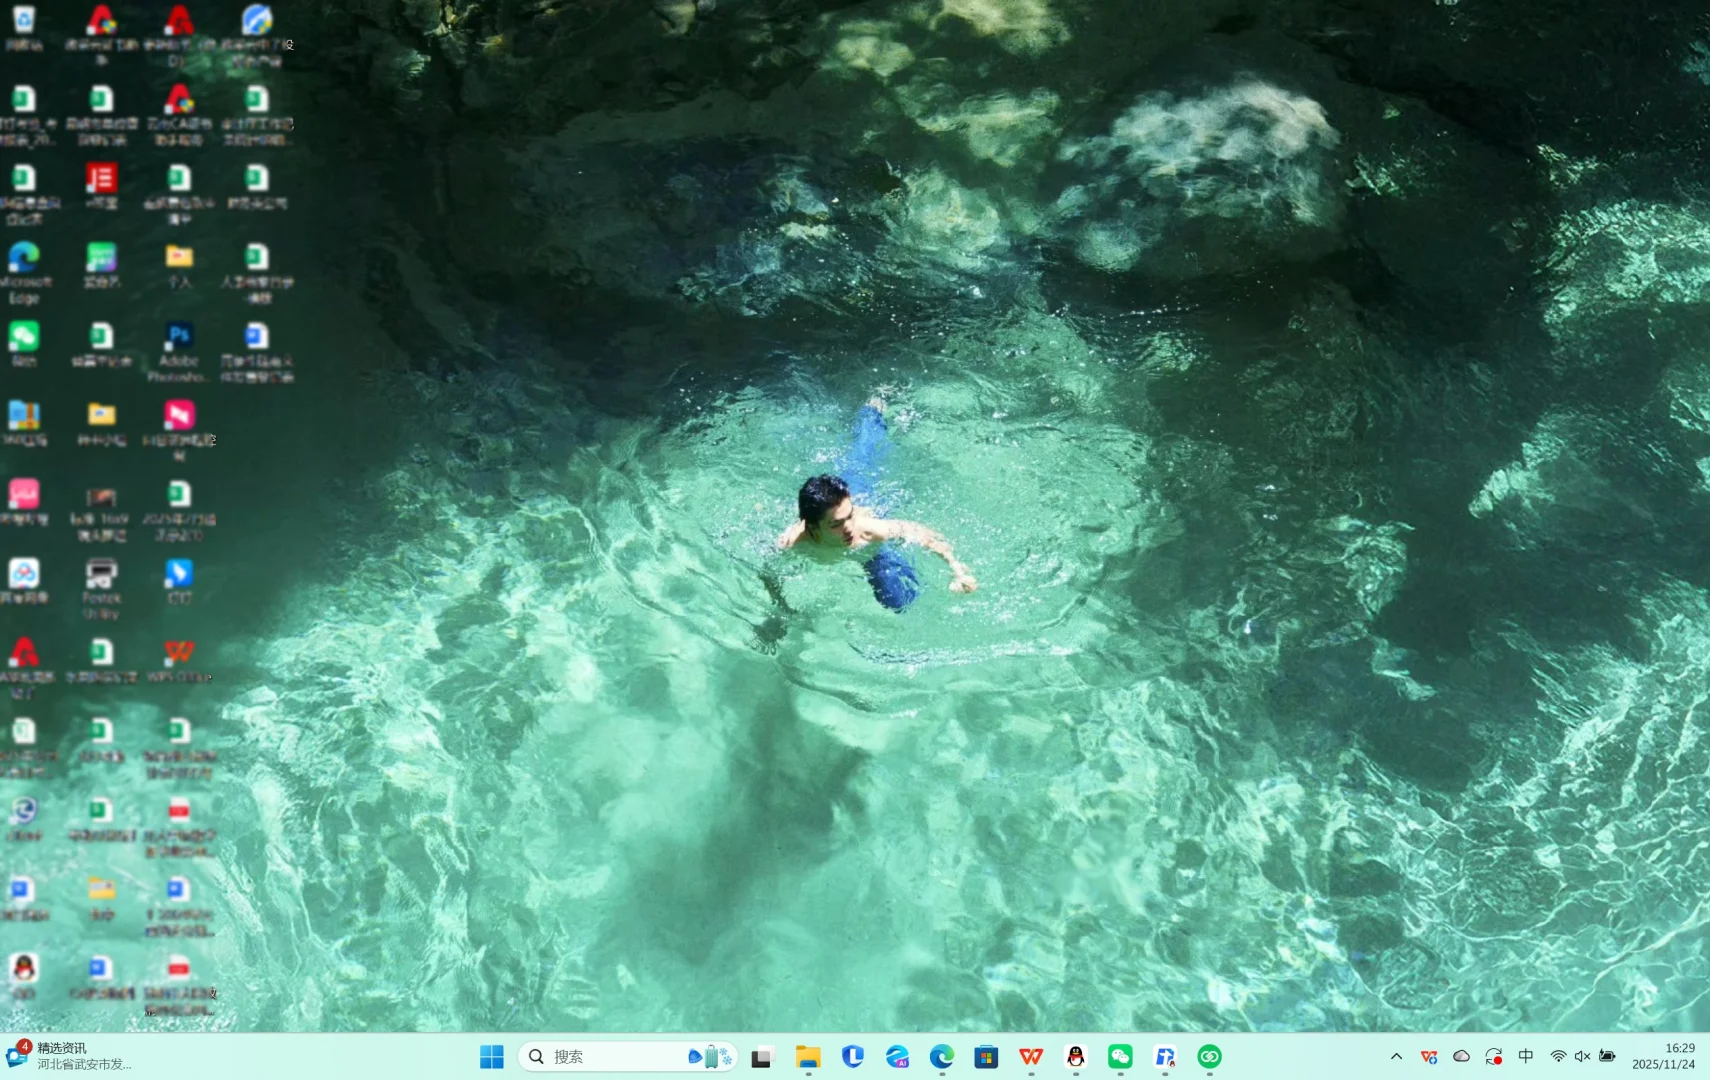Open Task View from the taskbar
The image size is (1710, 1080).
pyautogui.click(x=763, y=1057)
